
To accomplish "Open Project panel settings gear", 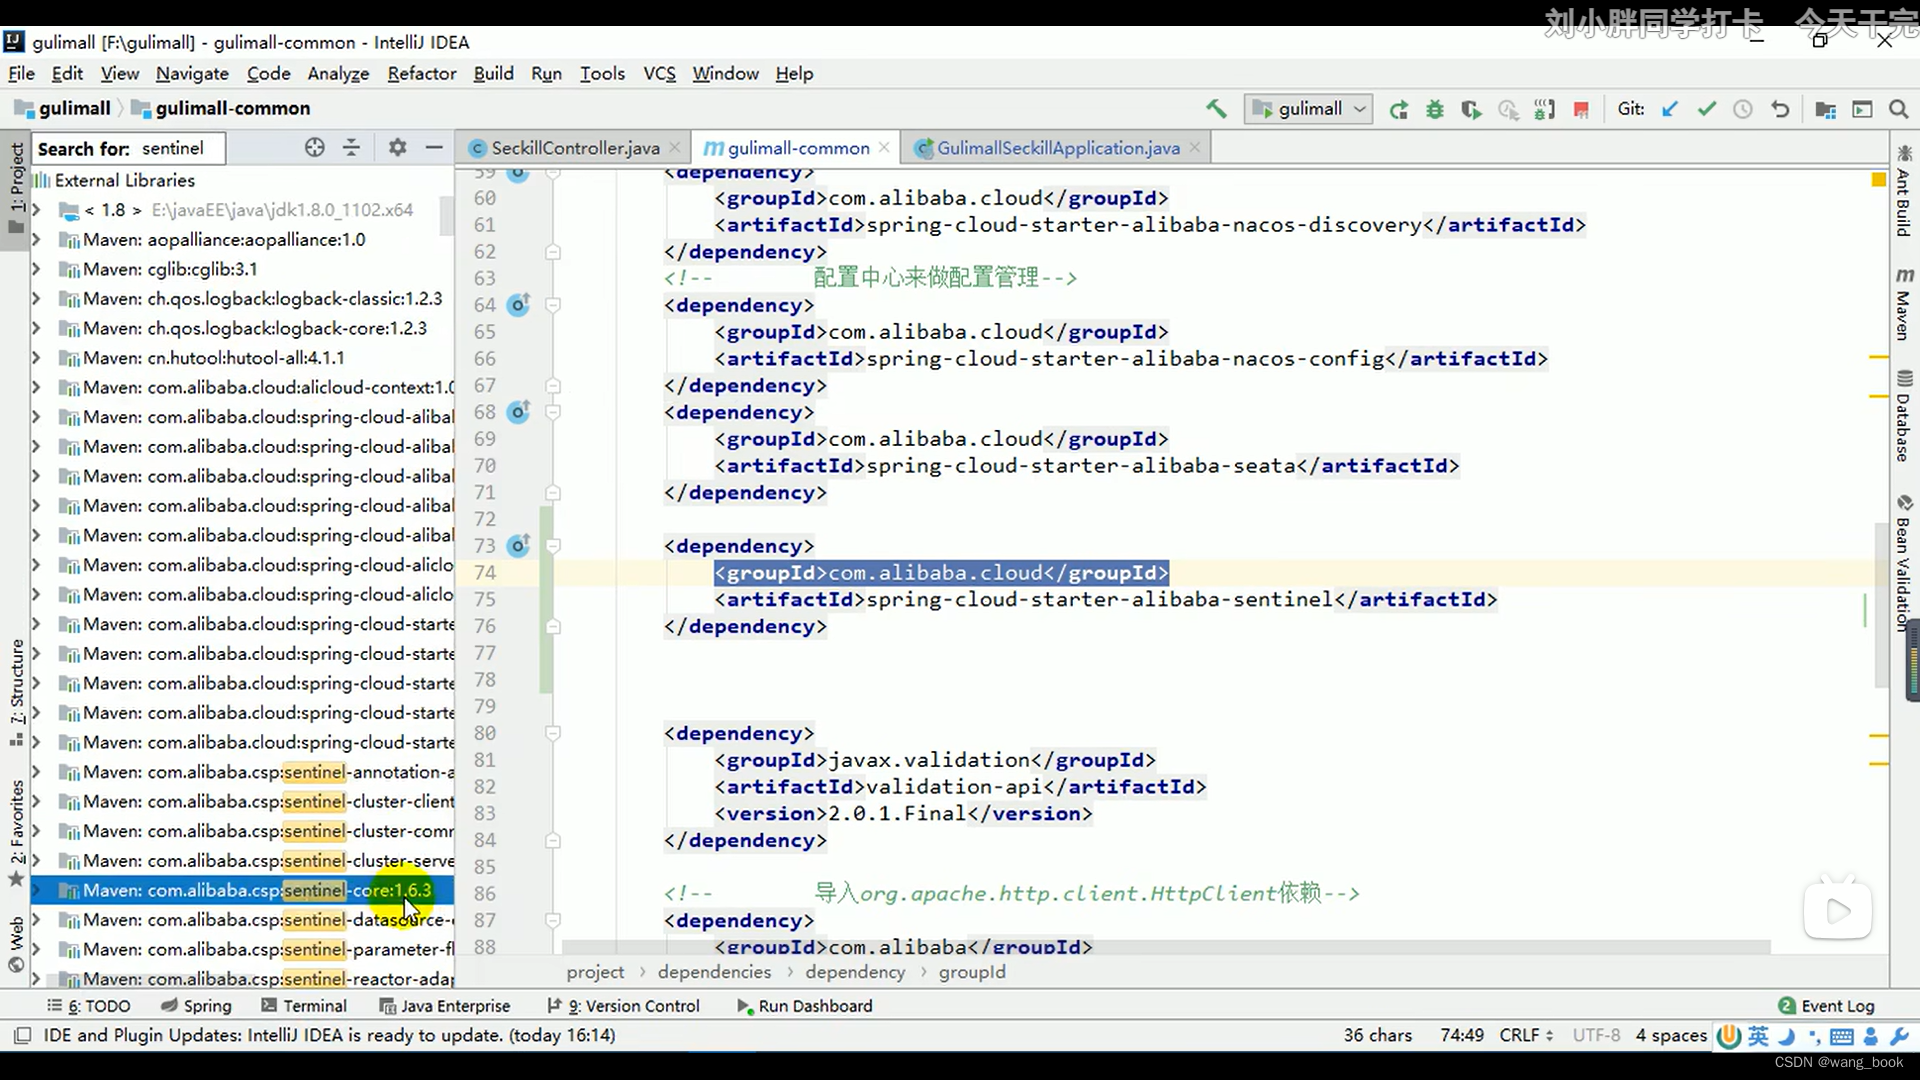I will (x=397, y=148).
